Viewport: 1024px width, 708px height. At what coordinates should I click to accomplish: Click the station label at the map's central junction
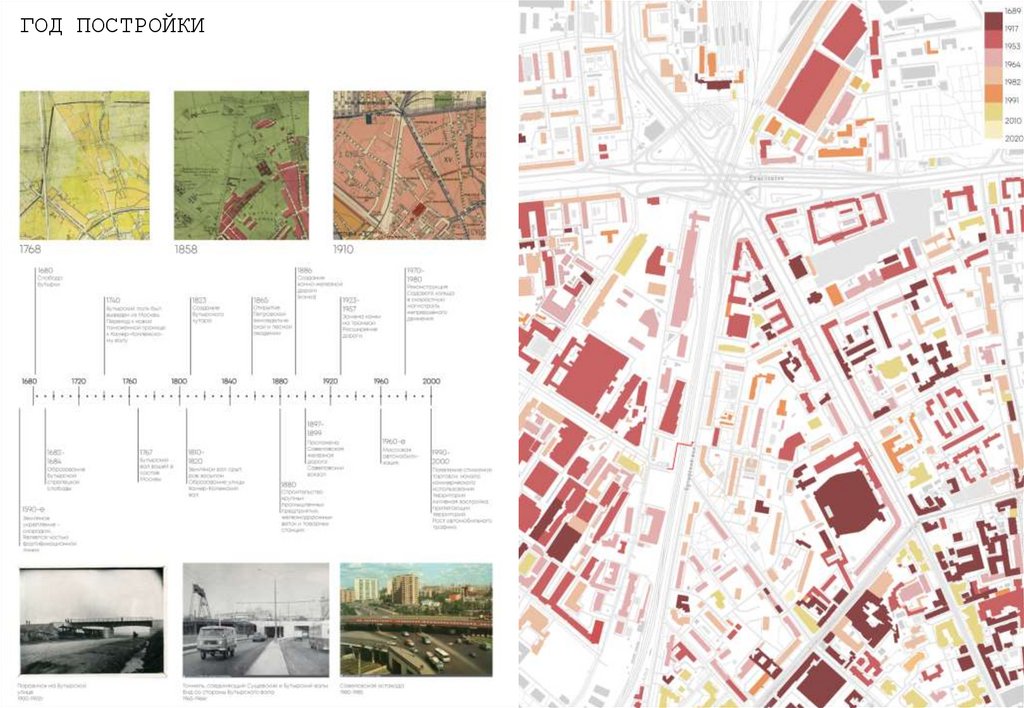[767, 177]
